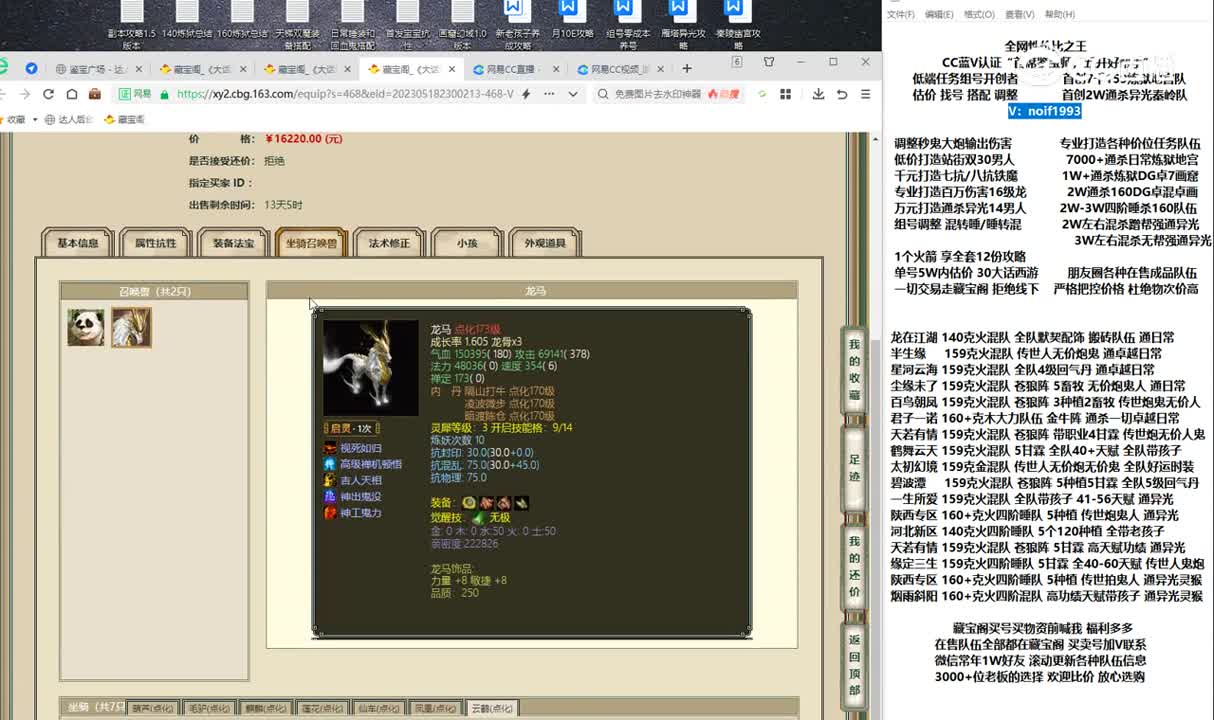Open the 编辑(E) menu in Notepad
1214x720 pixels.
tap(939, 14)
